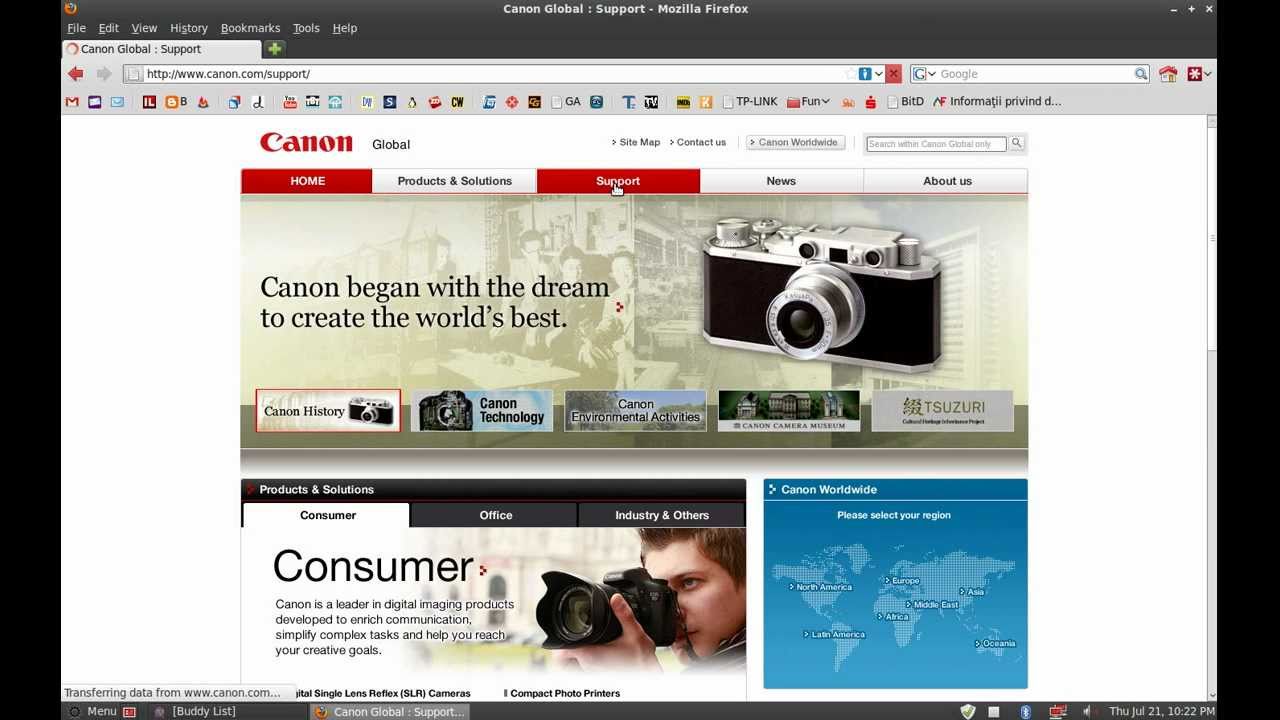
Task: Click the Site Map link
Action: click(636, 143)
